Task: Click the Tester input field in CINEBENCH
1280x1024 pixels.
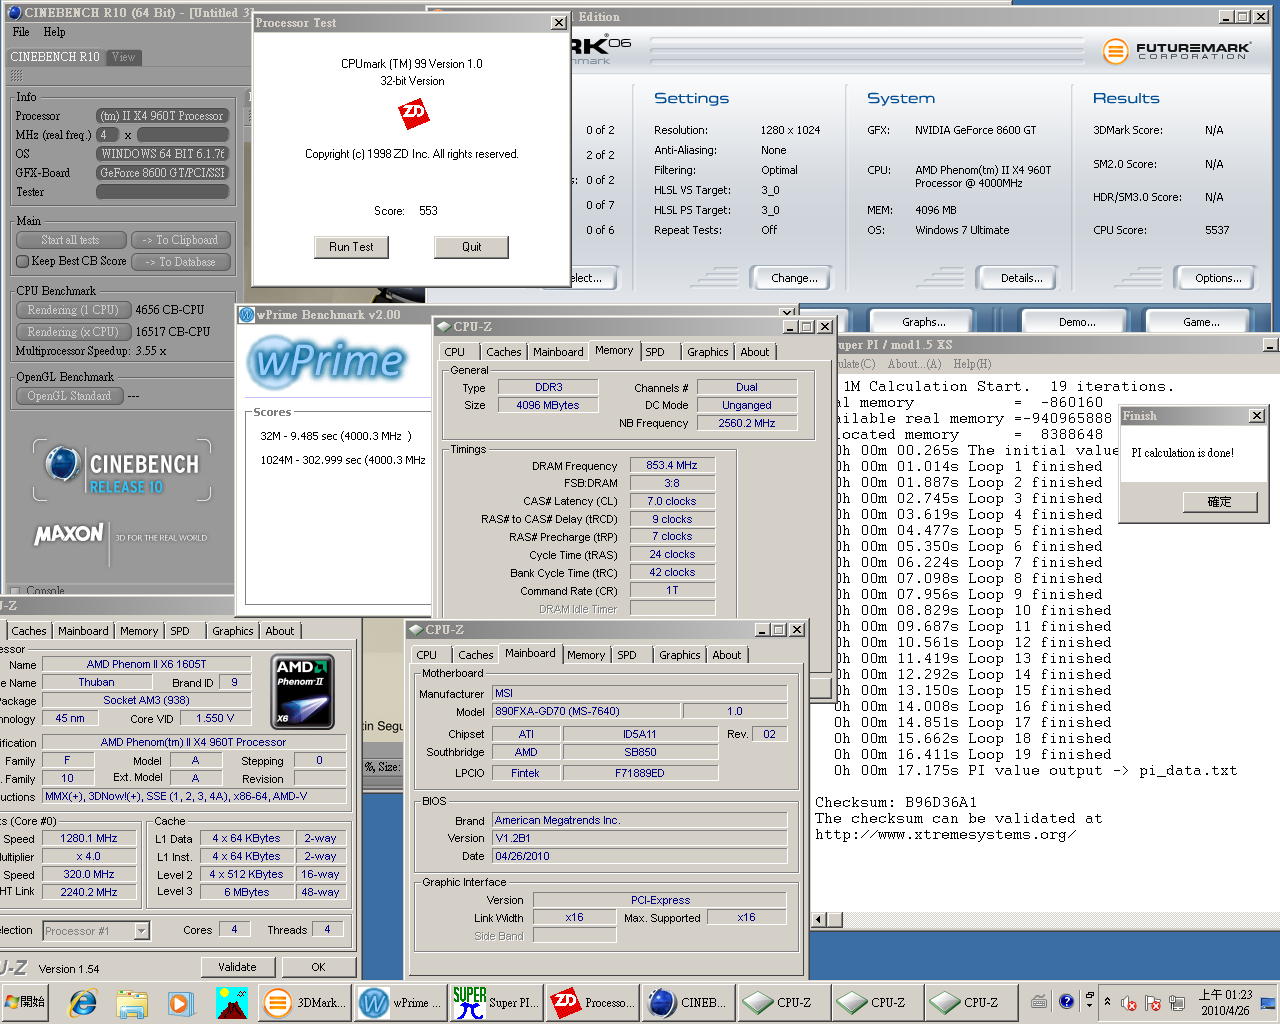Action: coord(163,192)
